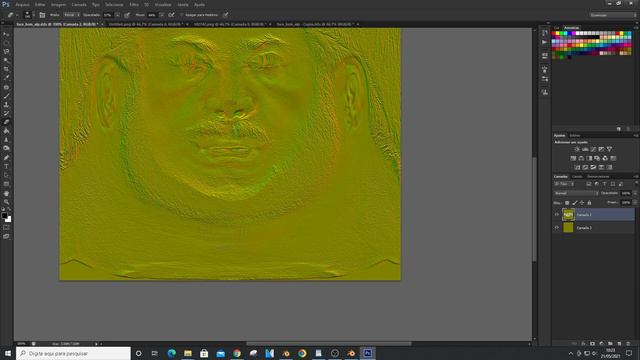
Task: Open the flow slider arrow
Action: click(162, 15)
